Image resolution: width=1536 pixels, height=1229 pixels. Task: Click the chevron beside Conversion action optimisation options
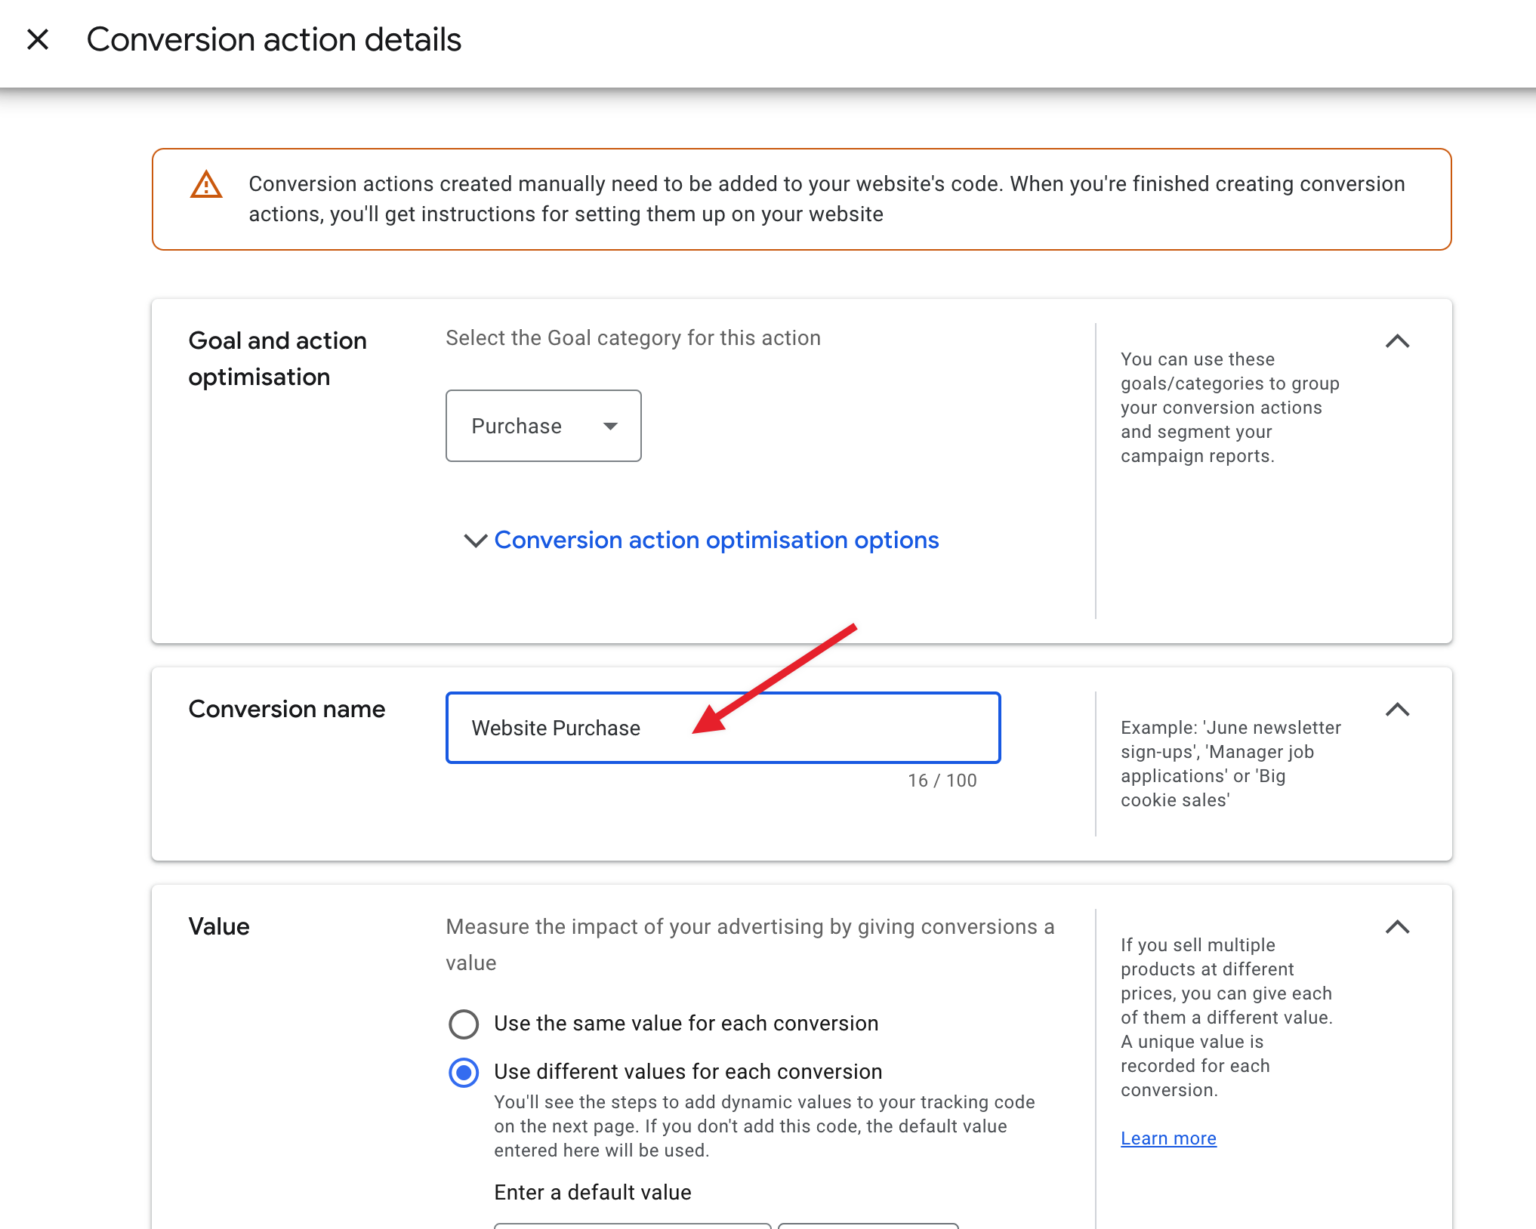[476, 540]
